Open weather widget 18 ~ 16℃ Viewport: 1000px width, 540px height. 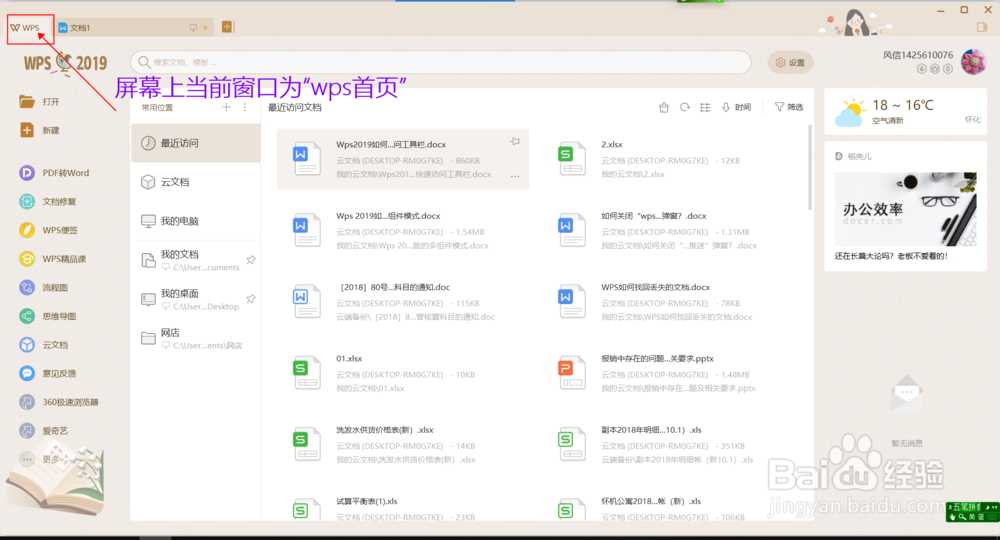pyautogui.click(x=905, y=112)
